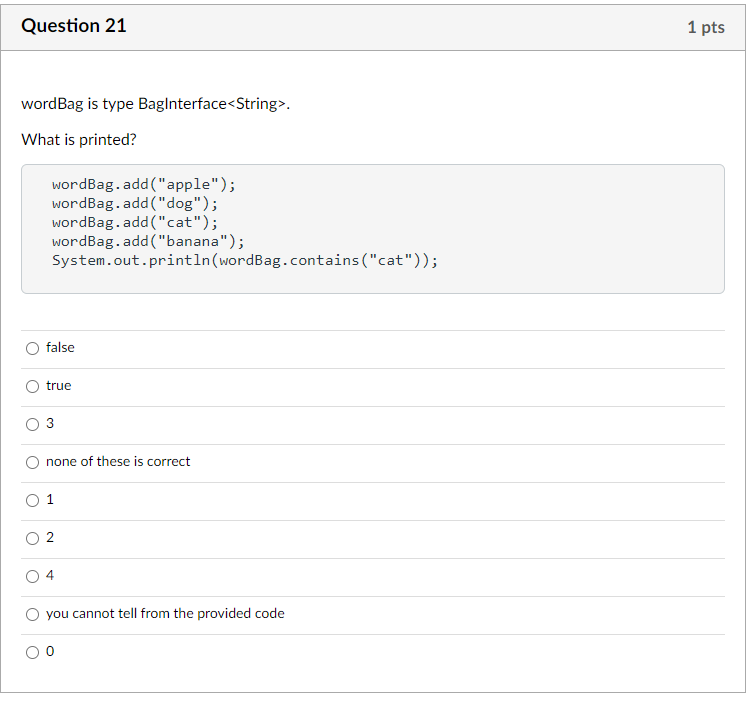Click the 'wordBag is type BagInterface<String>.' sentence
This screenshot has width=748, height=702.
click(156, 104)
